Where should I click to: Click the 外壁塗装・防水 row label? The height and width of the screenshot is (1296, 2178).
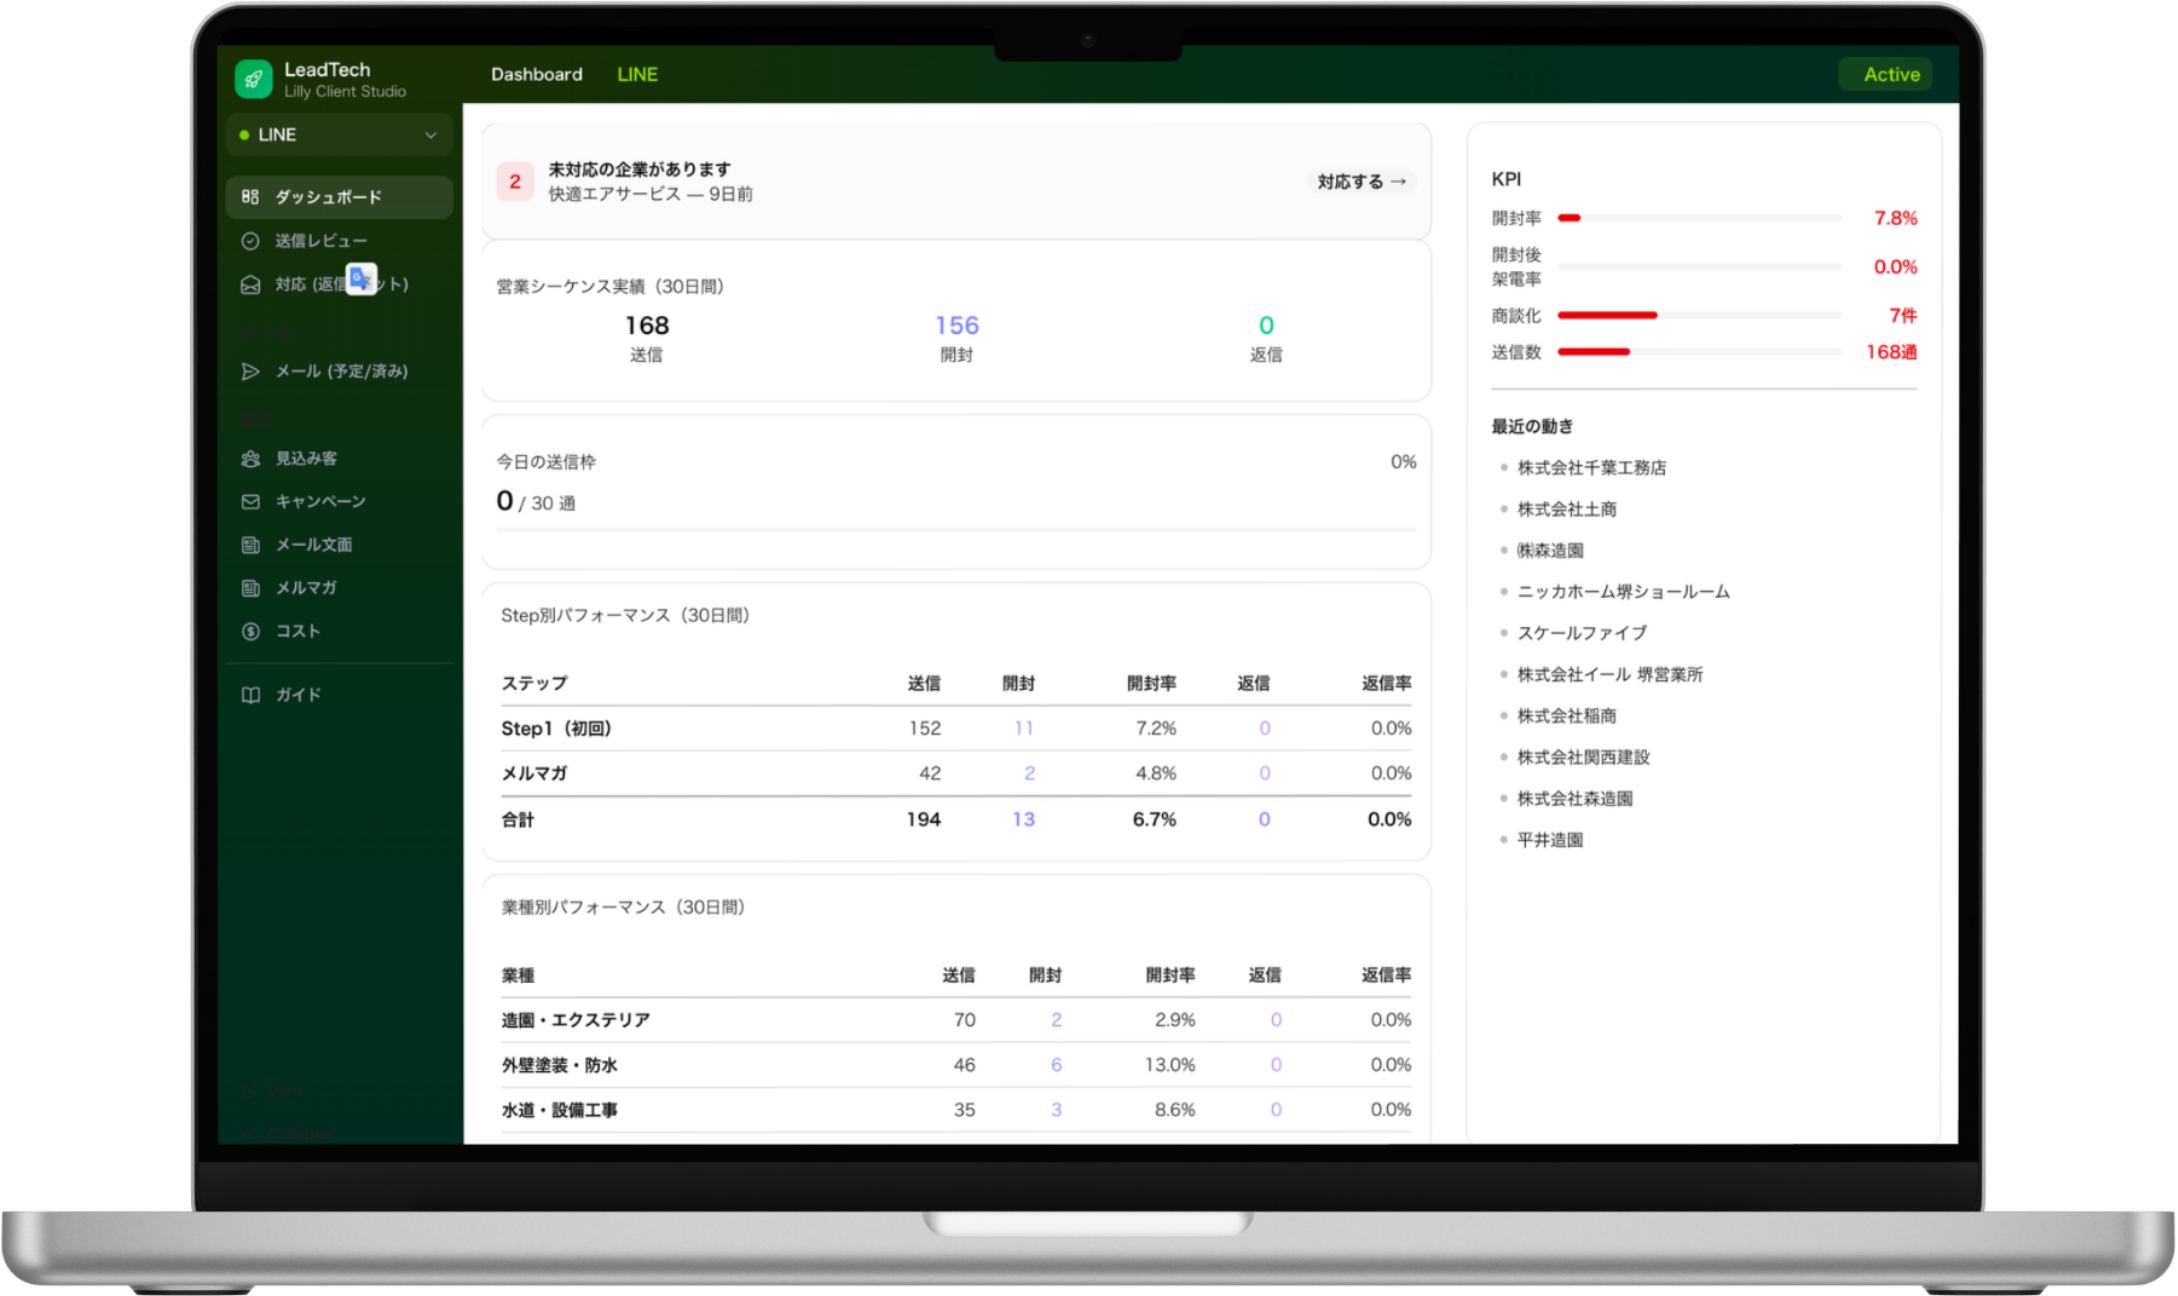pyautogui.click(x=559, y=1065)
